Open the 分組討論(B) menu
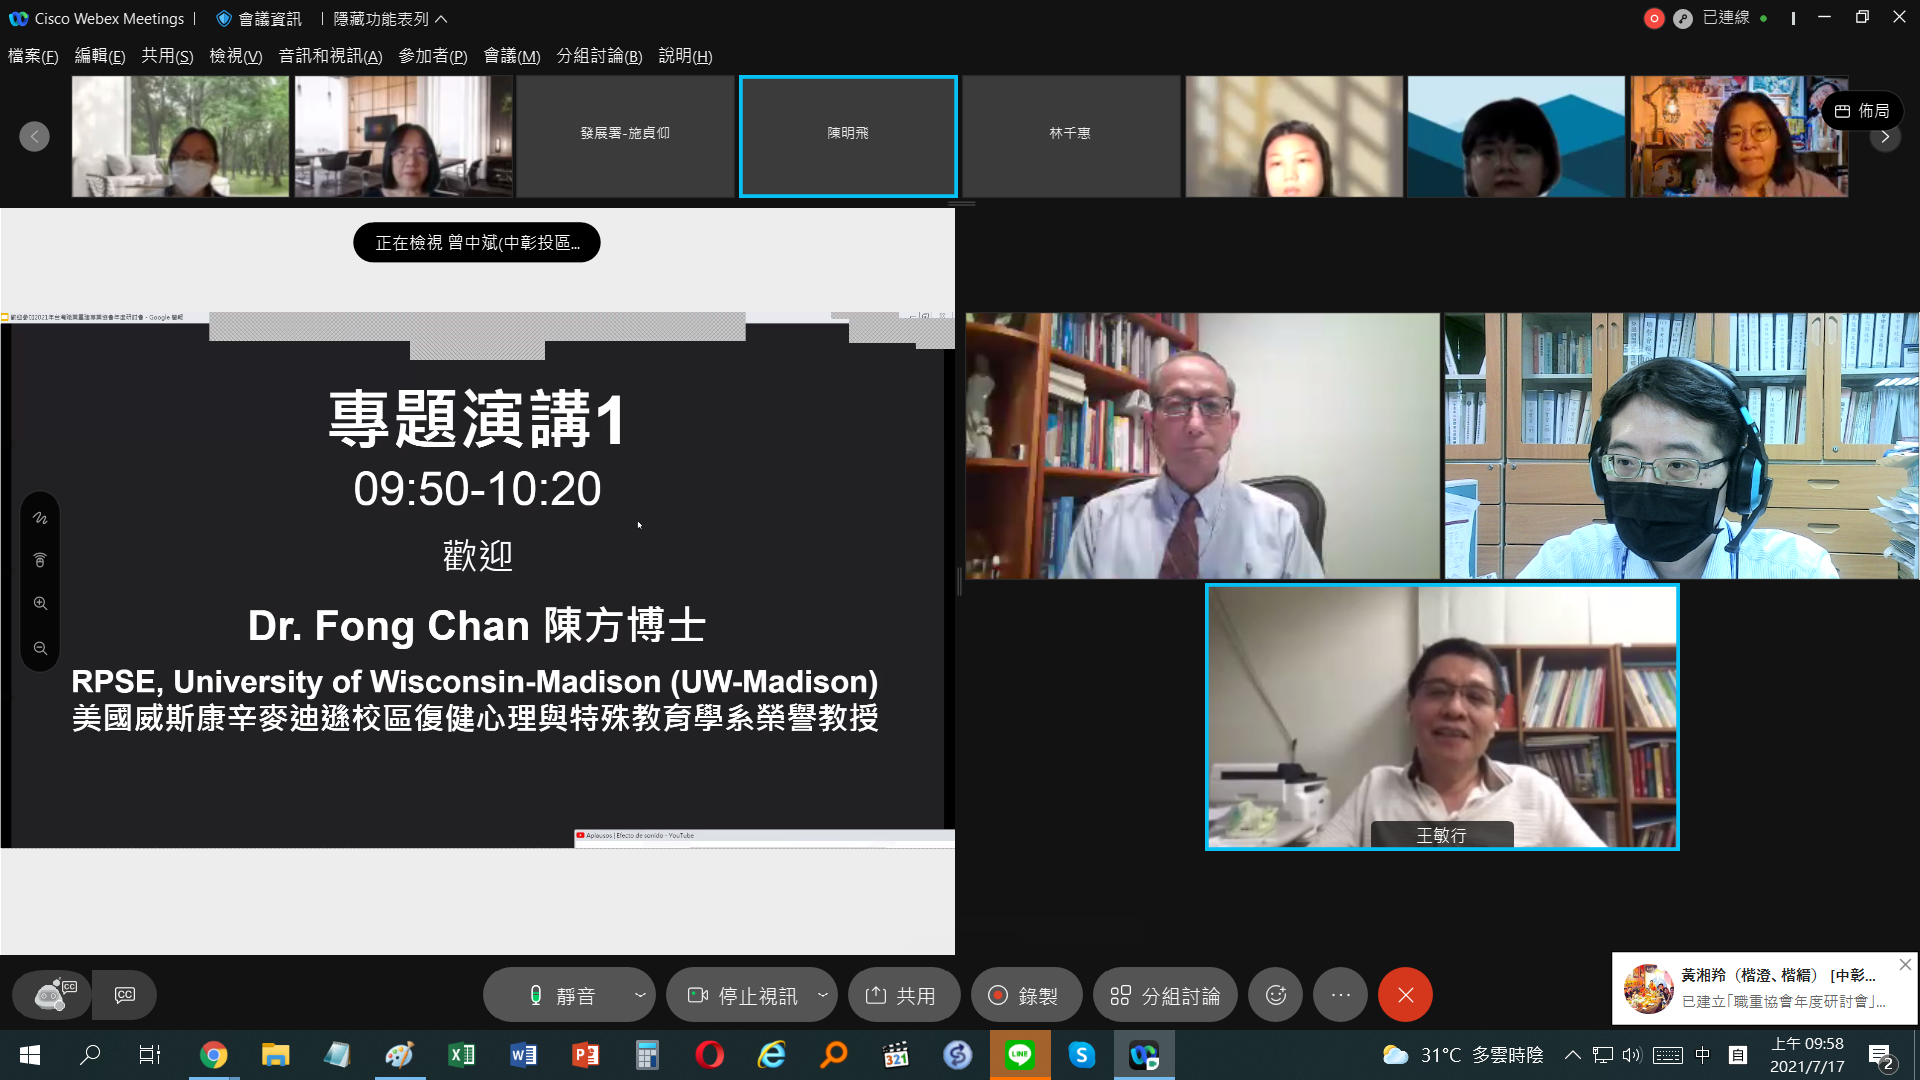The image size is (1920, 1080). pos(599,56)
